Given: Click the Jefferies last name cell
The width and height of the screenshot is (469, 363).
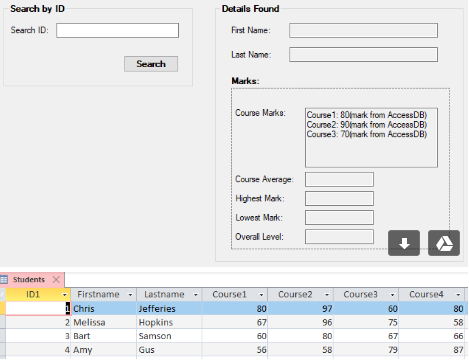Looking at the screenshot, I should [x=169, y=309].
